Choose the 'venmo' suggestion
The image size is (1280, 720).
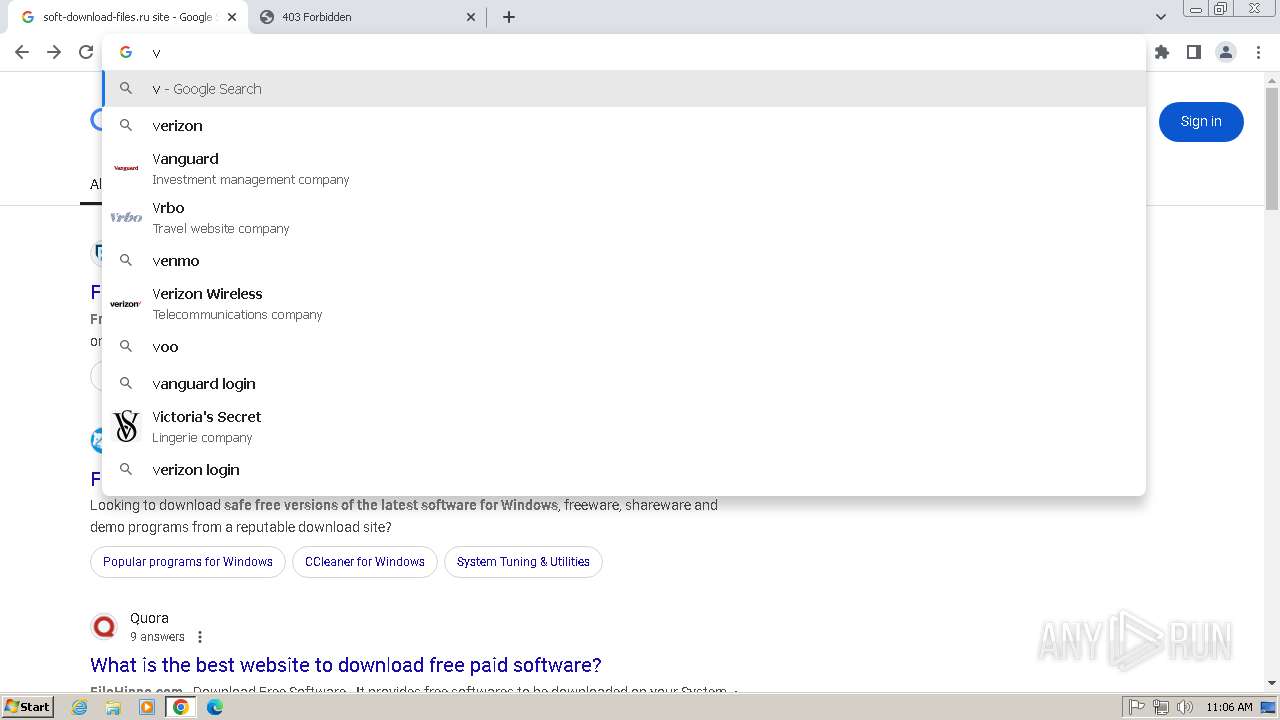[624, 260]
